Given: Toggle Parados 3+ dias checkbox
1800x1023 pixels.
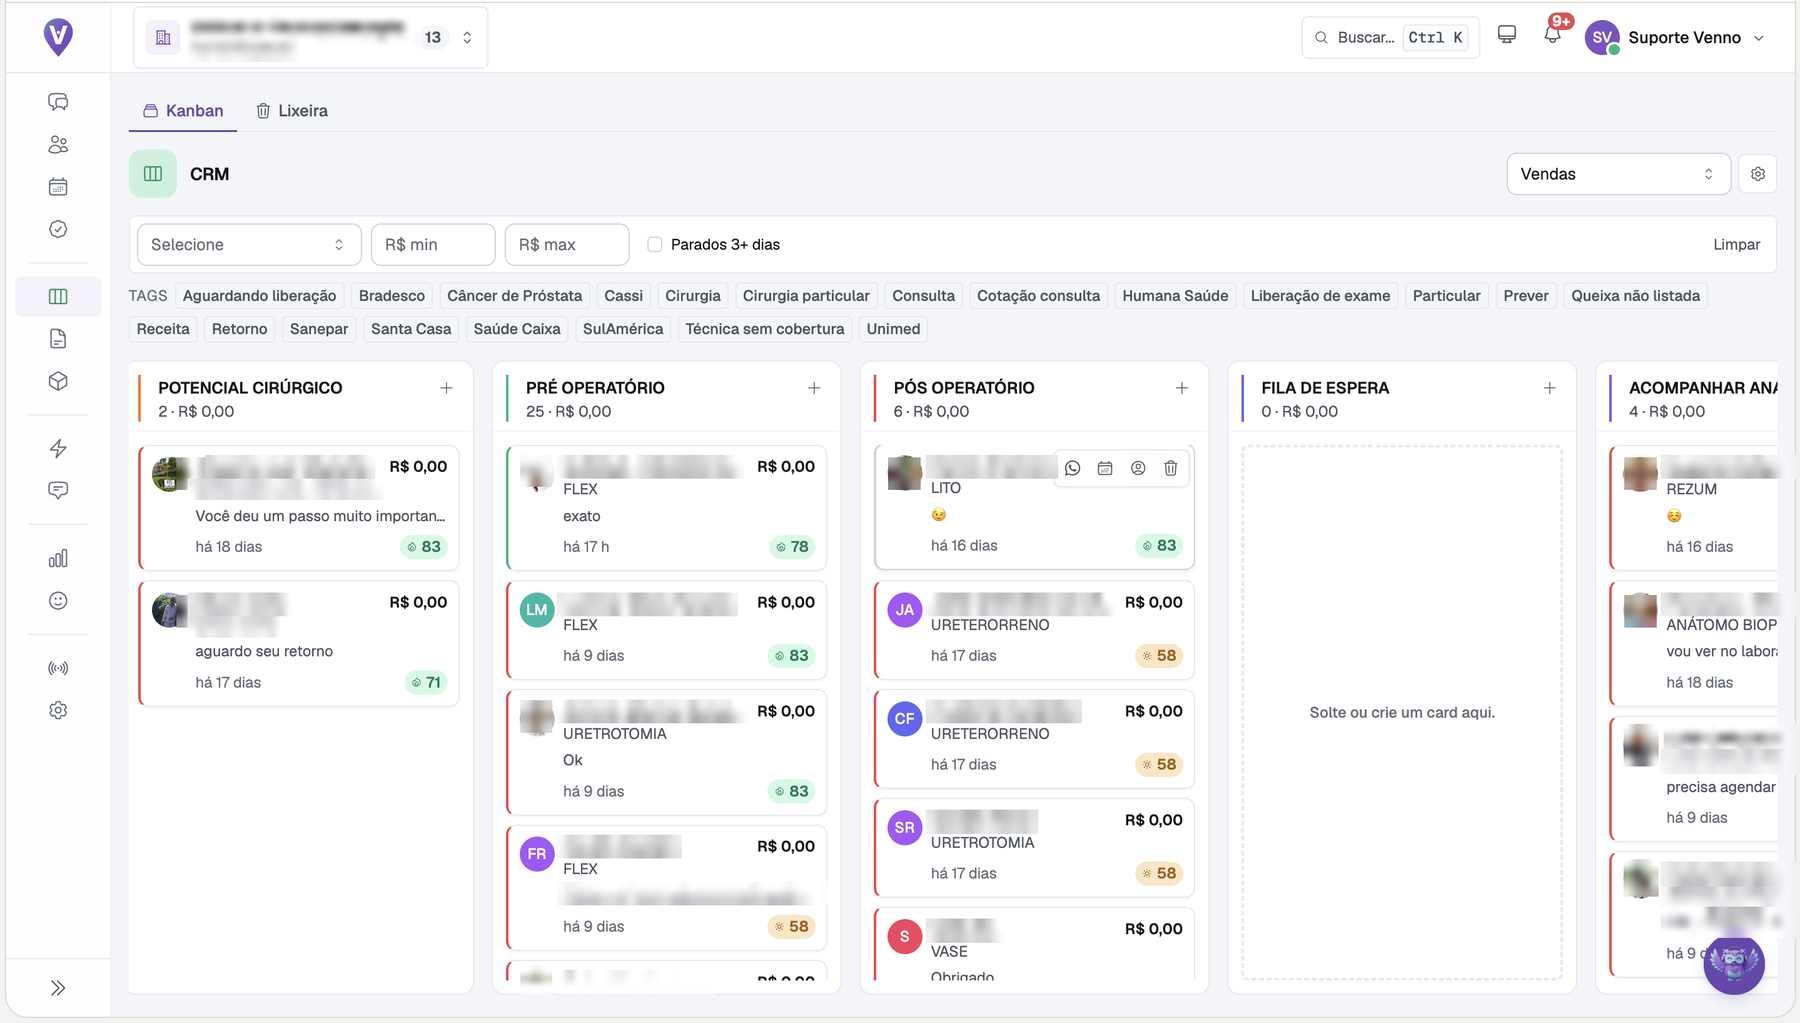Looking at the screenshot, I should tap(655, 244).
